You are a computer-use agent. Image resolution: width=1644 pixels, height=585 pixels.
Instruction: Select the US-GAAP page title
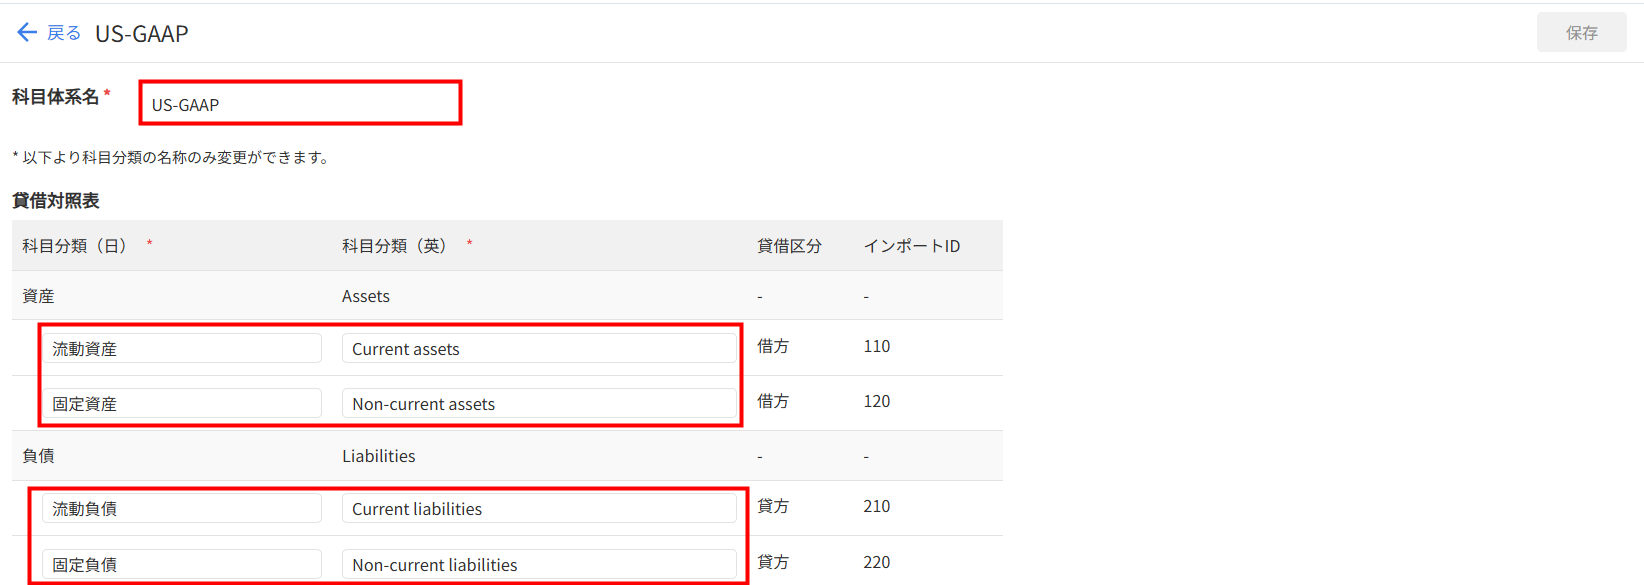point(141,33)
